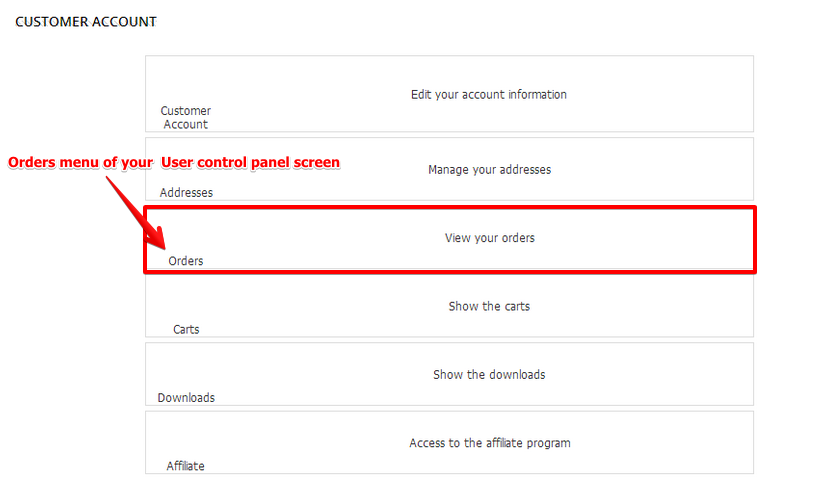This screenshot has height=498, width=828.
Task: Select Manage your addresses
Action: (x=489, y=169)
